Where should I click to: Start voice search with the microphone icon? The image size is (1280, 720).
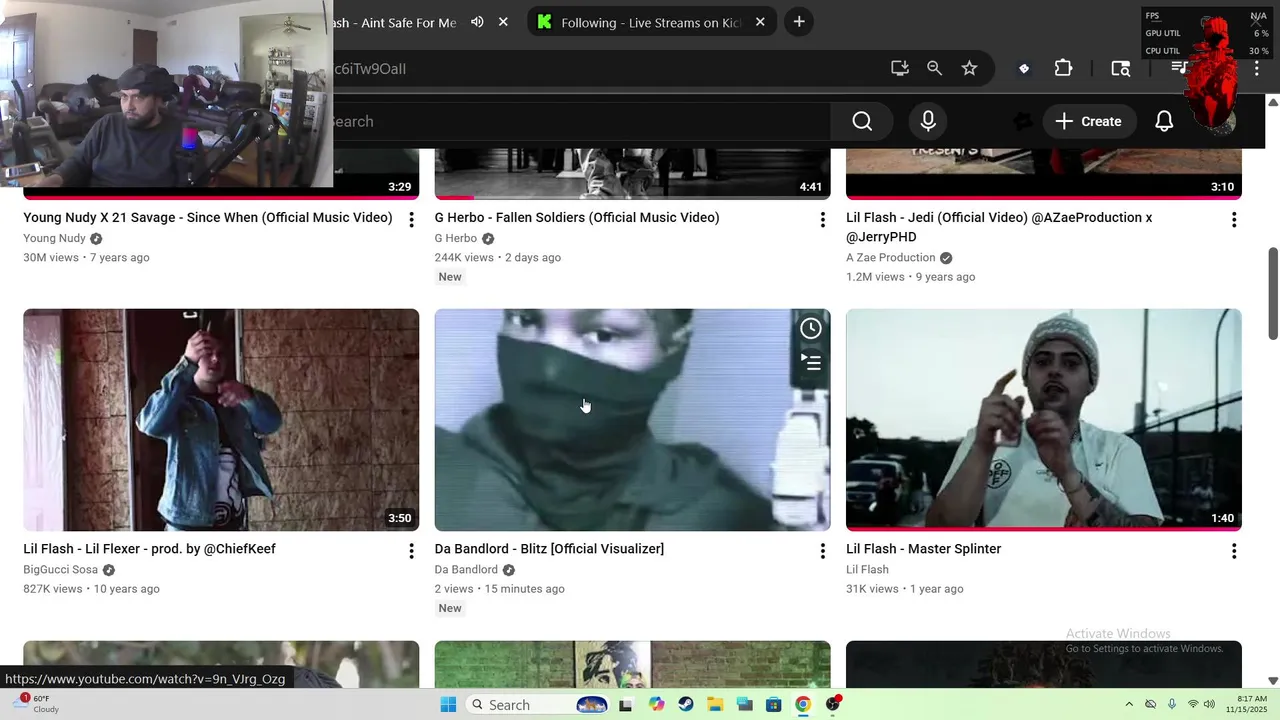928,121
